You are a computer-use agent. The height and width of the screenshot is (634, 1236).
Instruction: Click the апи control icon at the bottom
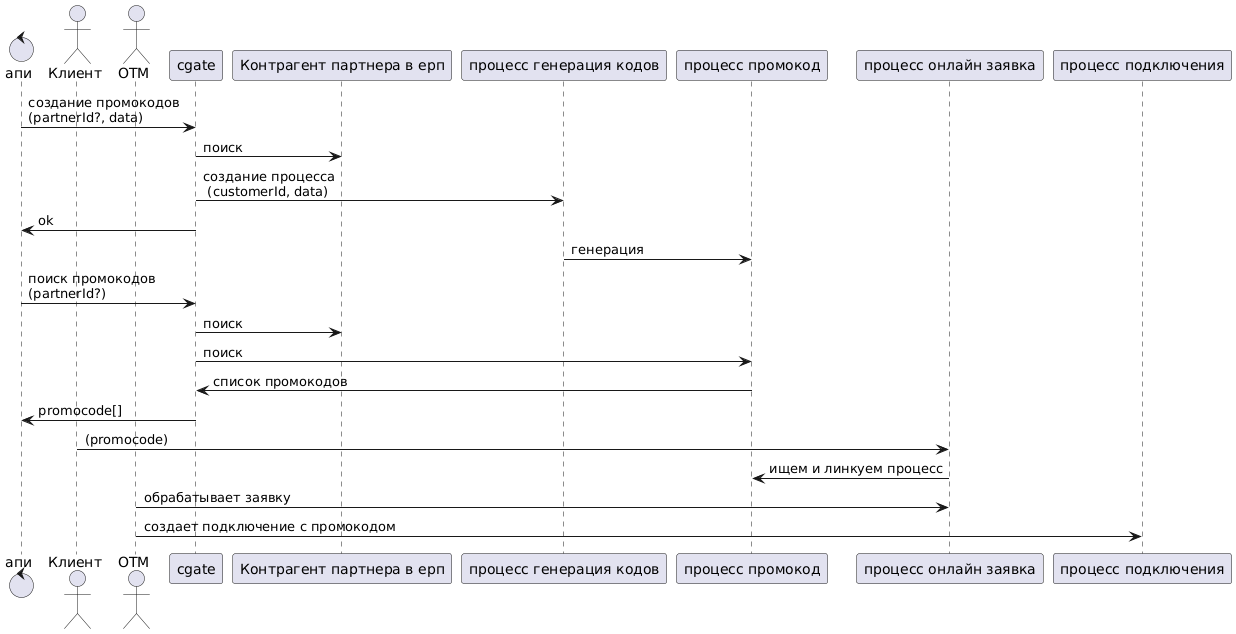point(20,583)
